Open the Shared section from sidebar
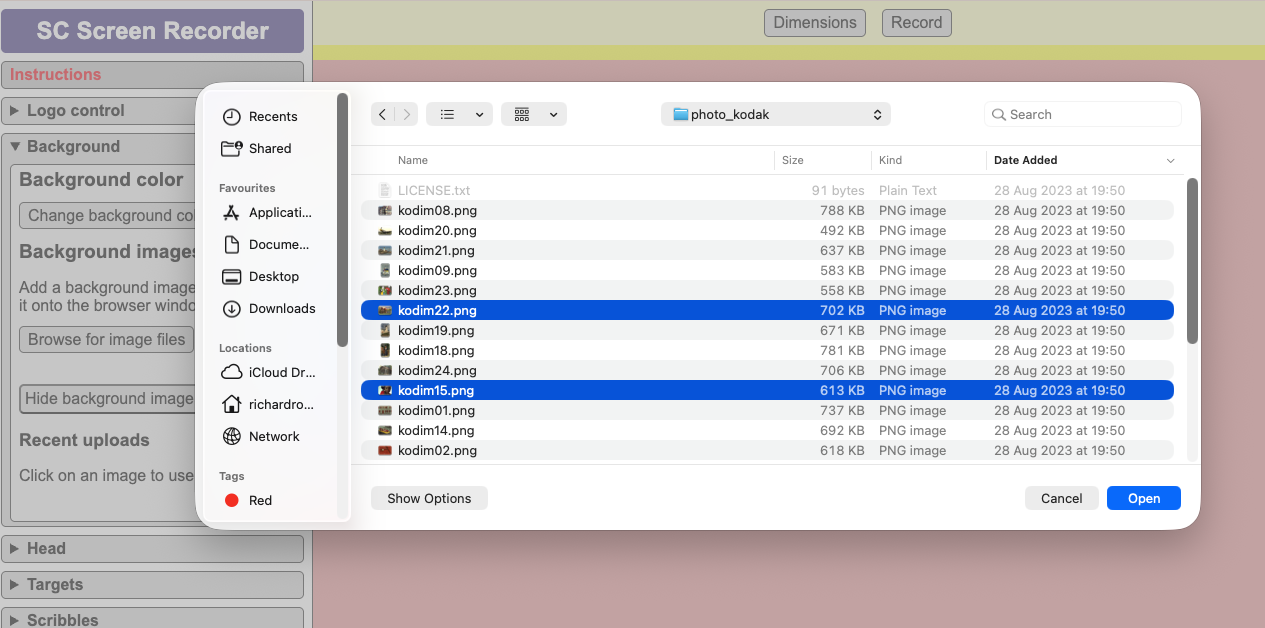The image size is (1265, 628). 267,148
